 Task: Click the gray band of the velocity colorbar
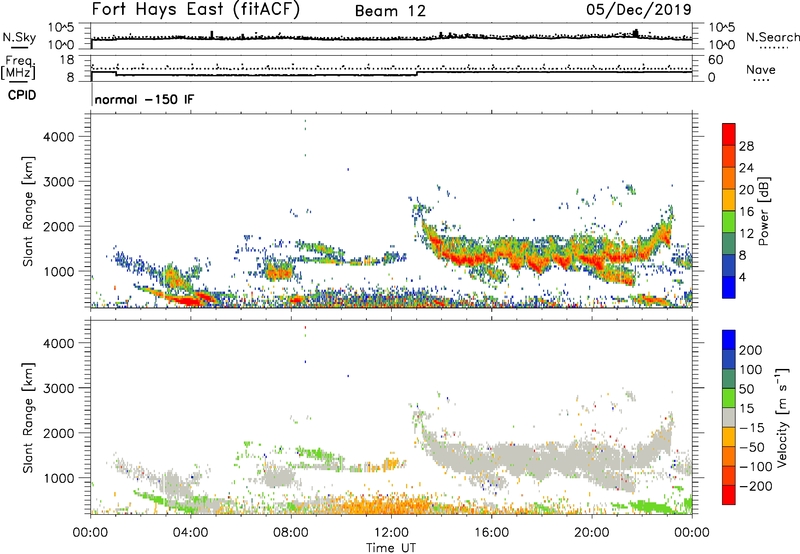pyautogui.click(x=729, y=417)
